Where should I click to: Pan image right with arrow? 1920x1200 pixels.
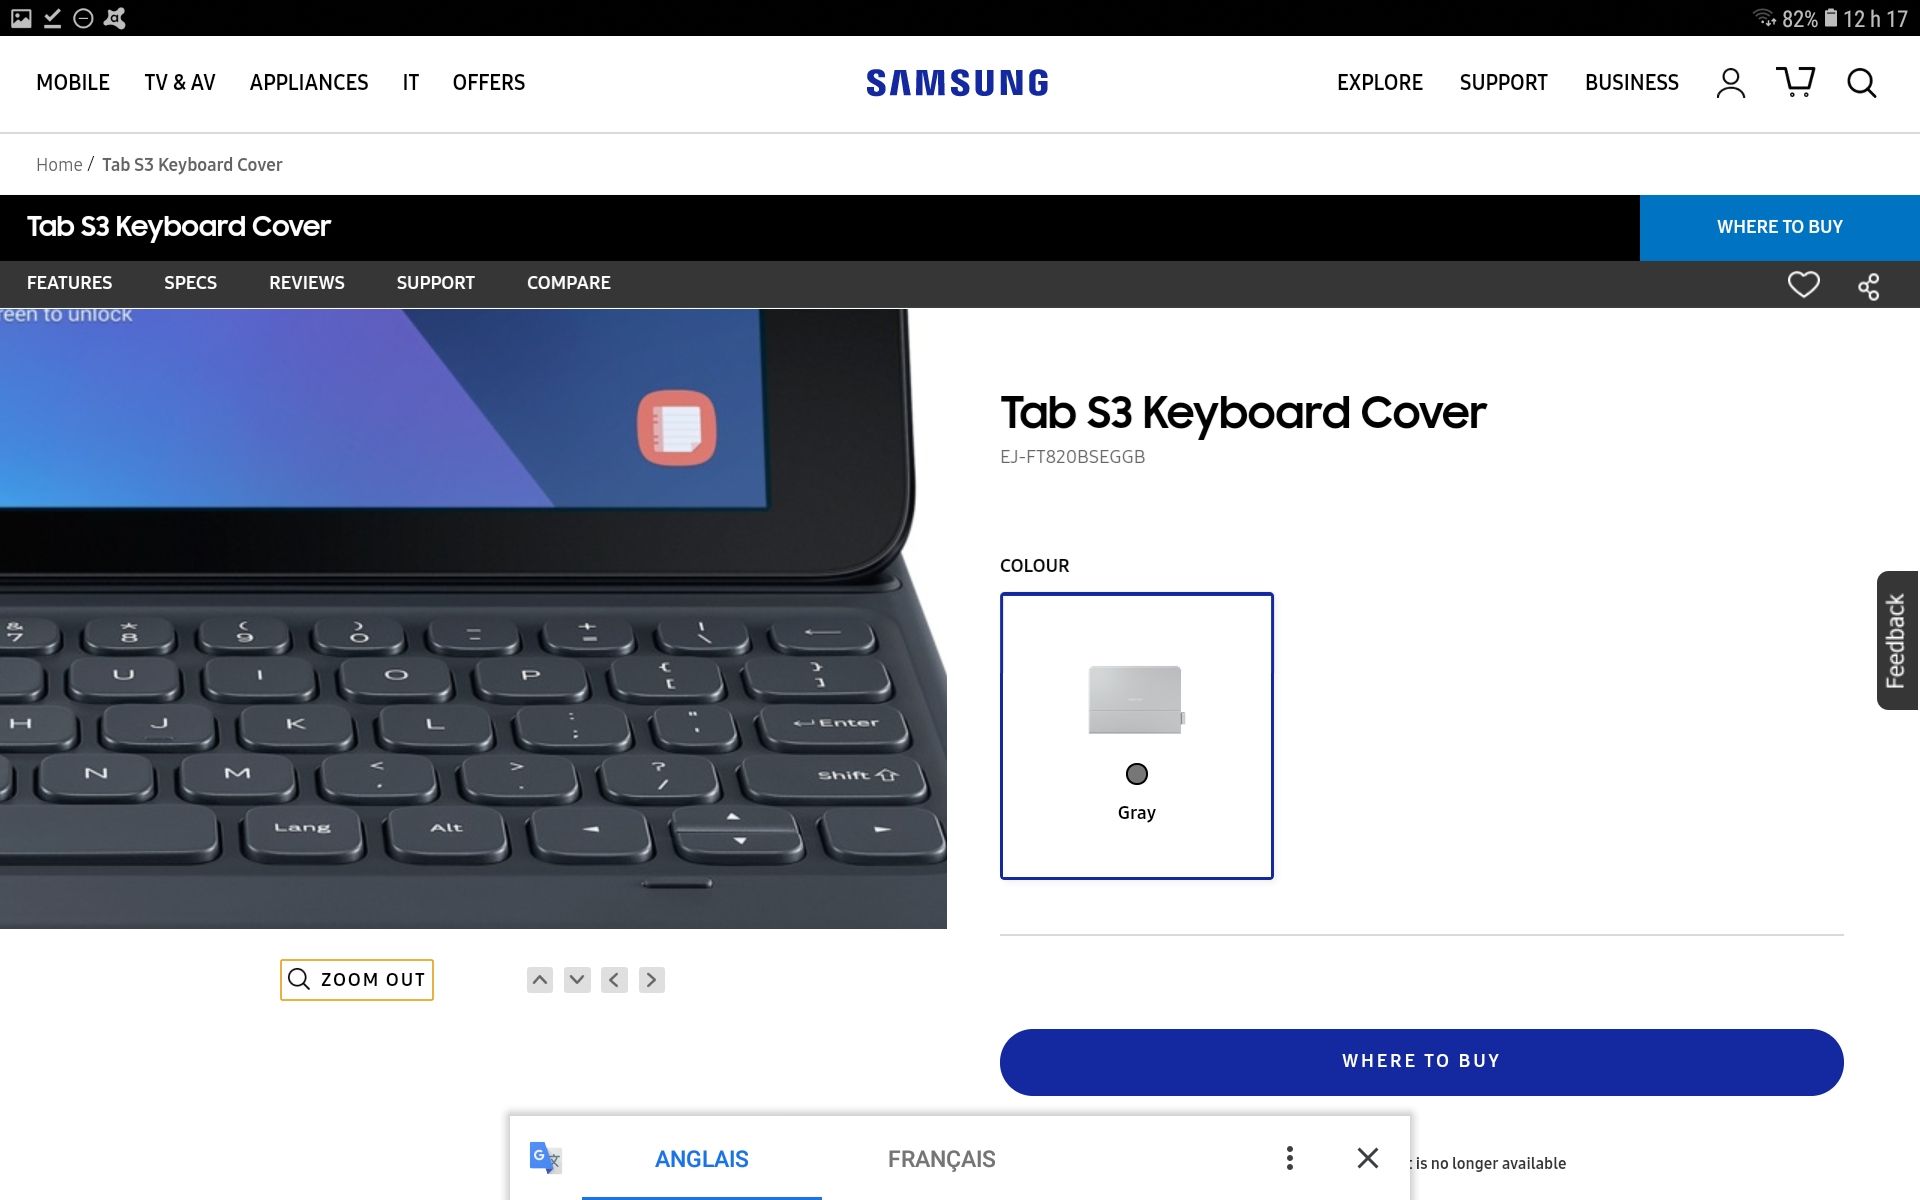[x=652, y=980]
